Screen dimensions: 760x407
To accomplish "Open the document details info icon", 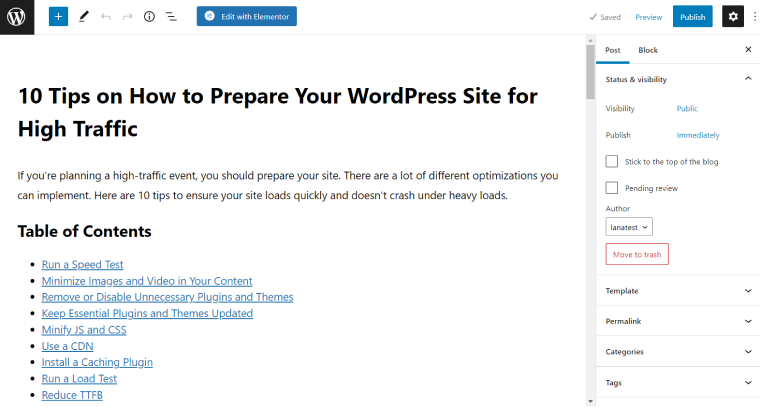I will point(149,17).
